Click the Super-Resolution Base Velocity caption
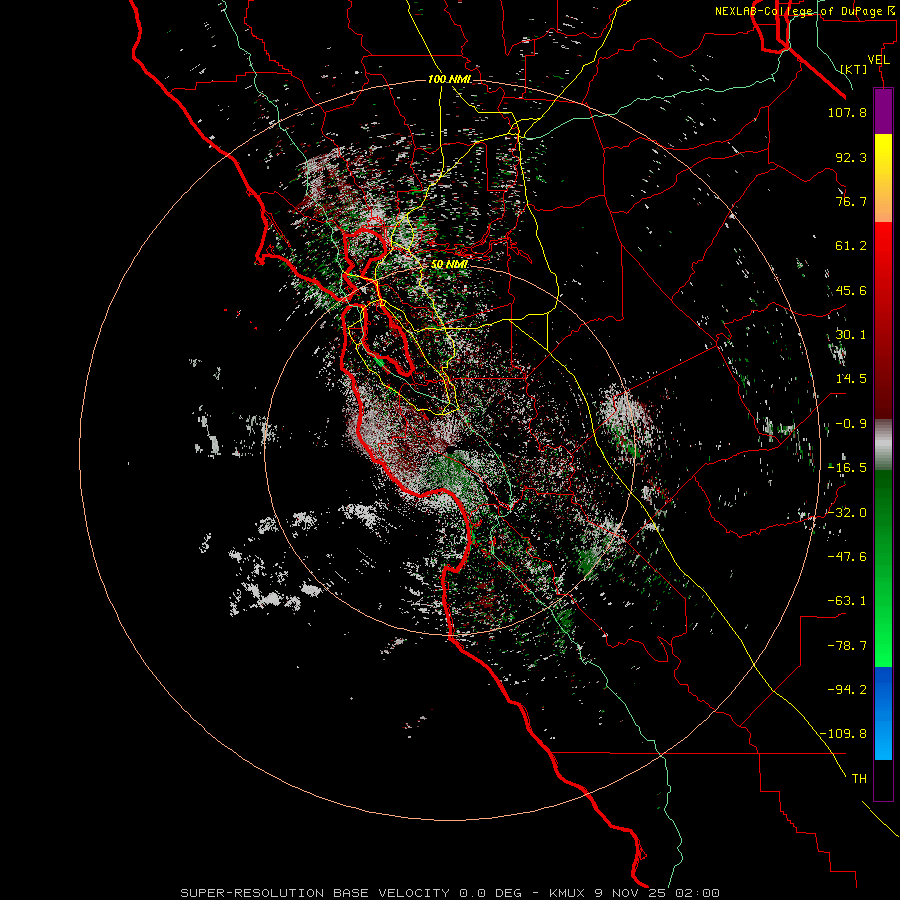The image size is (900, 900). [449, 893]
